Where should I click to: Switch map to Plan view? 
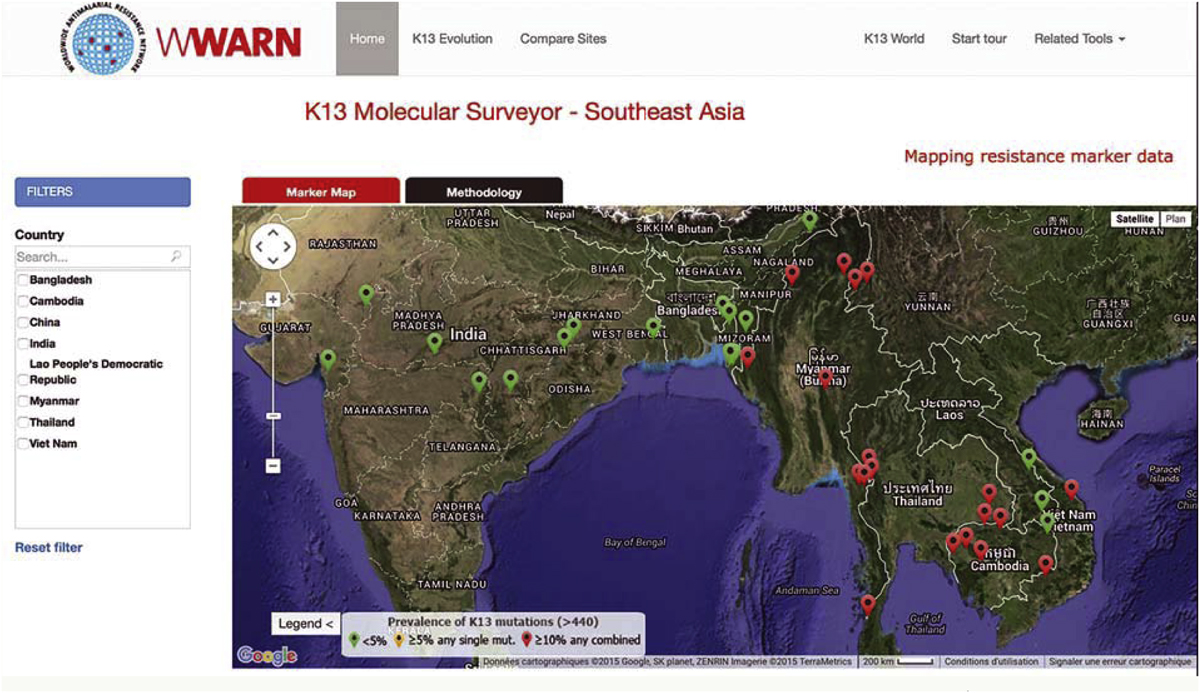pyautogui.click(x=1175, y=219)
